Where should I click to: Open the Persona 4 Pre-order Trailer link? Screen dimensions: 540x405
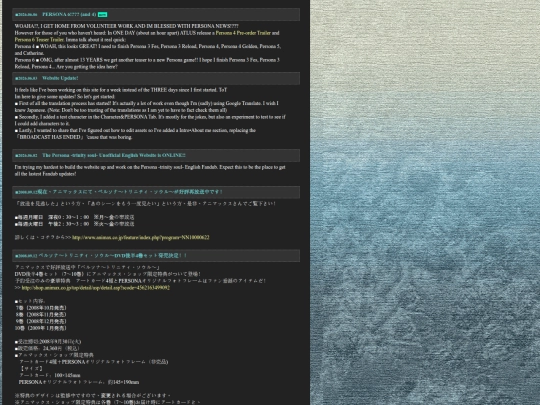(243, 33)
